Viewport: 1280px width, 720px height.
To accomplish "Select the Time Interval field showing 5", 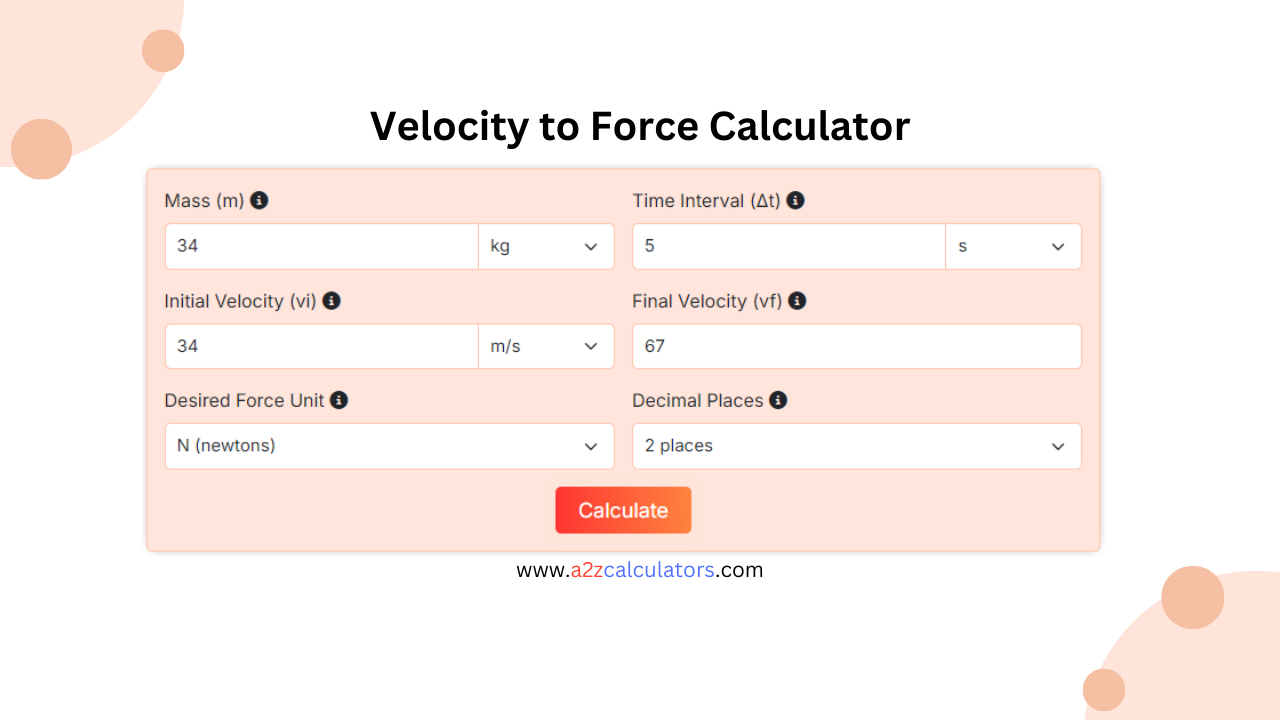I will point(788,246).
